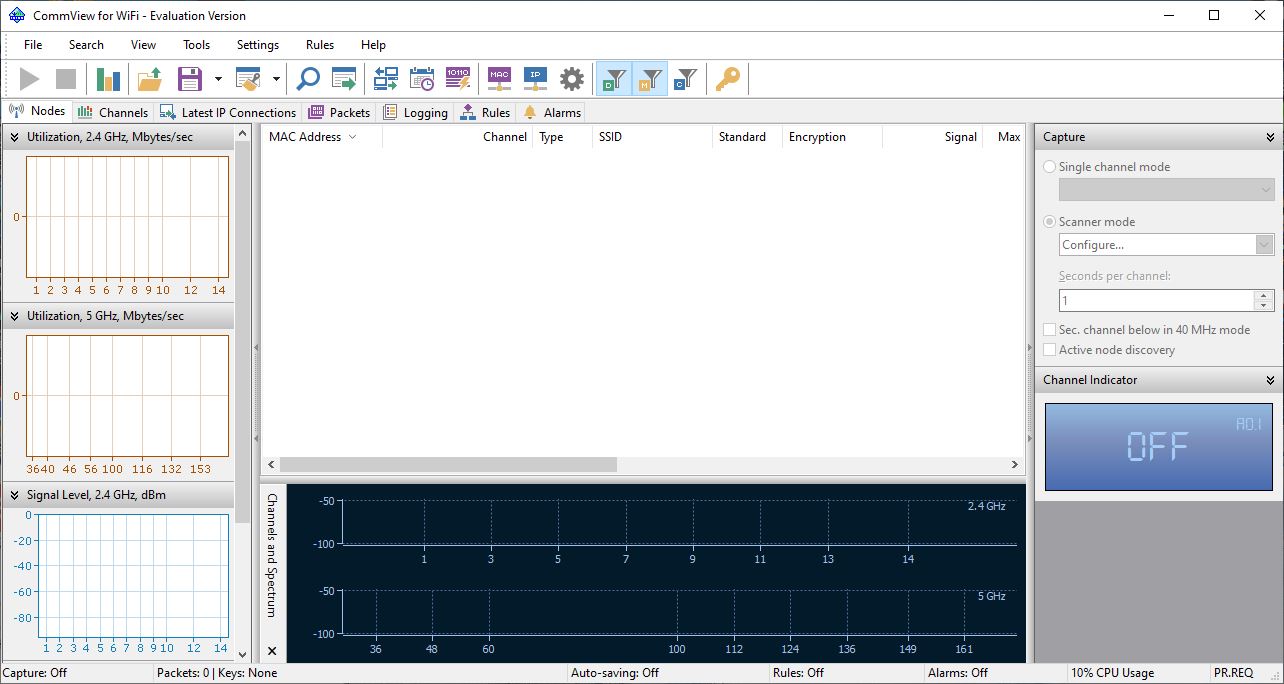Click the node list horizontal scrollbar

448,465
